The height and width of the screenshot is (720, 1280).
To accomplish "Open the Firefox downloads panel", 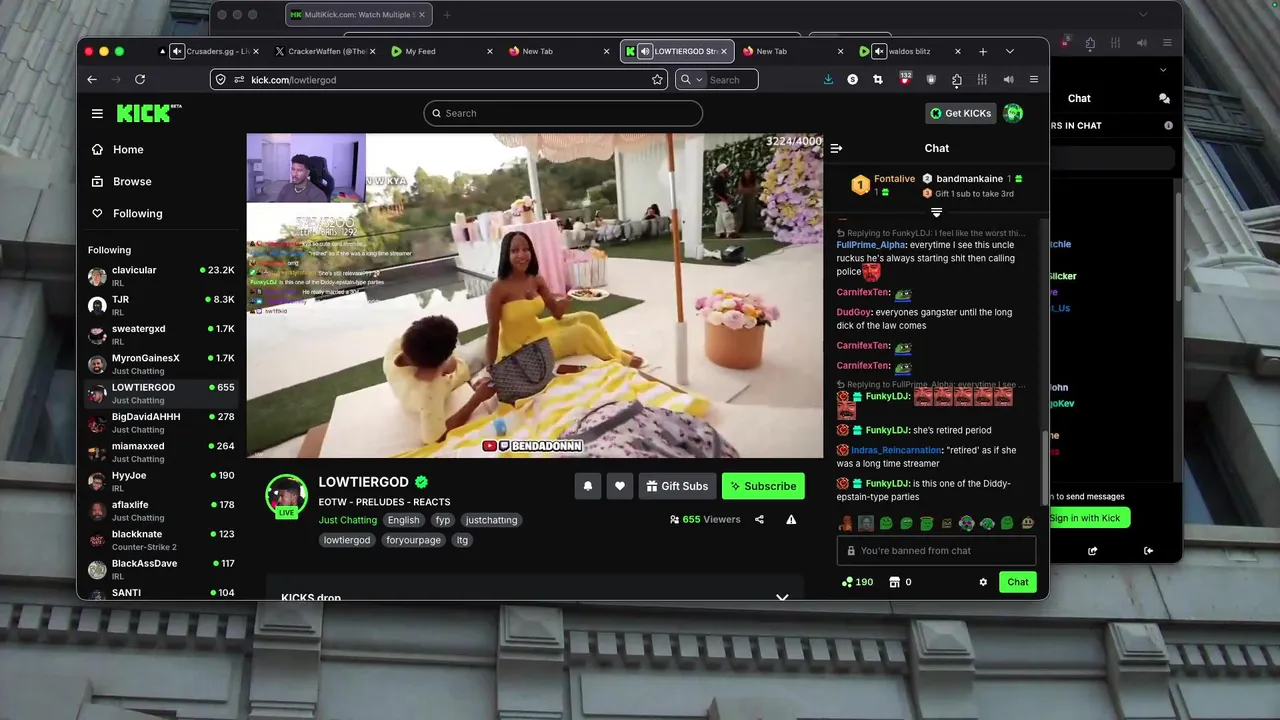I will (828, 79).
